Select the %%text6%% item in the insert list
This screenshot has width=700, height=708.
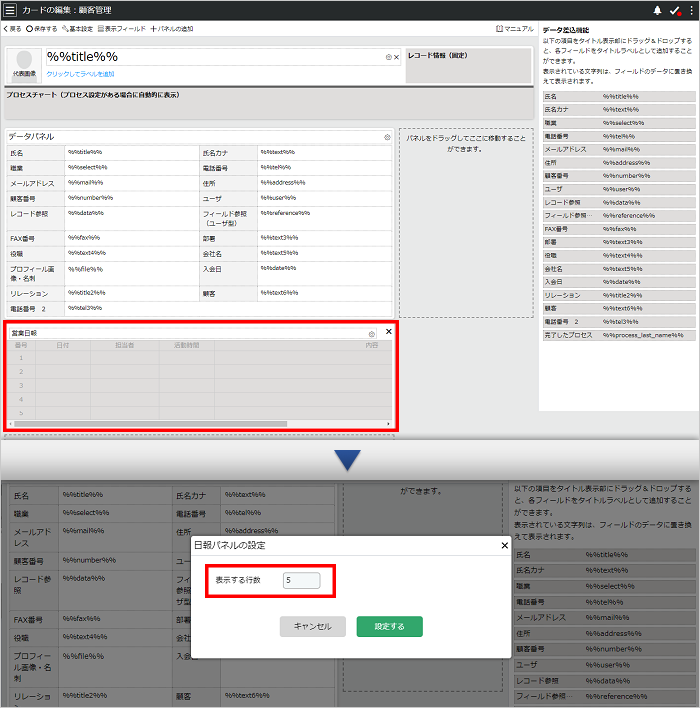coord(619,309)
